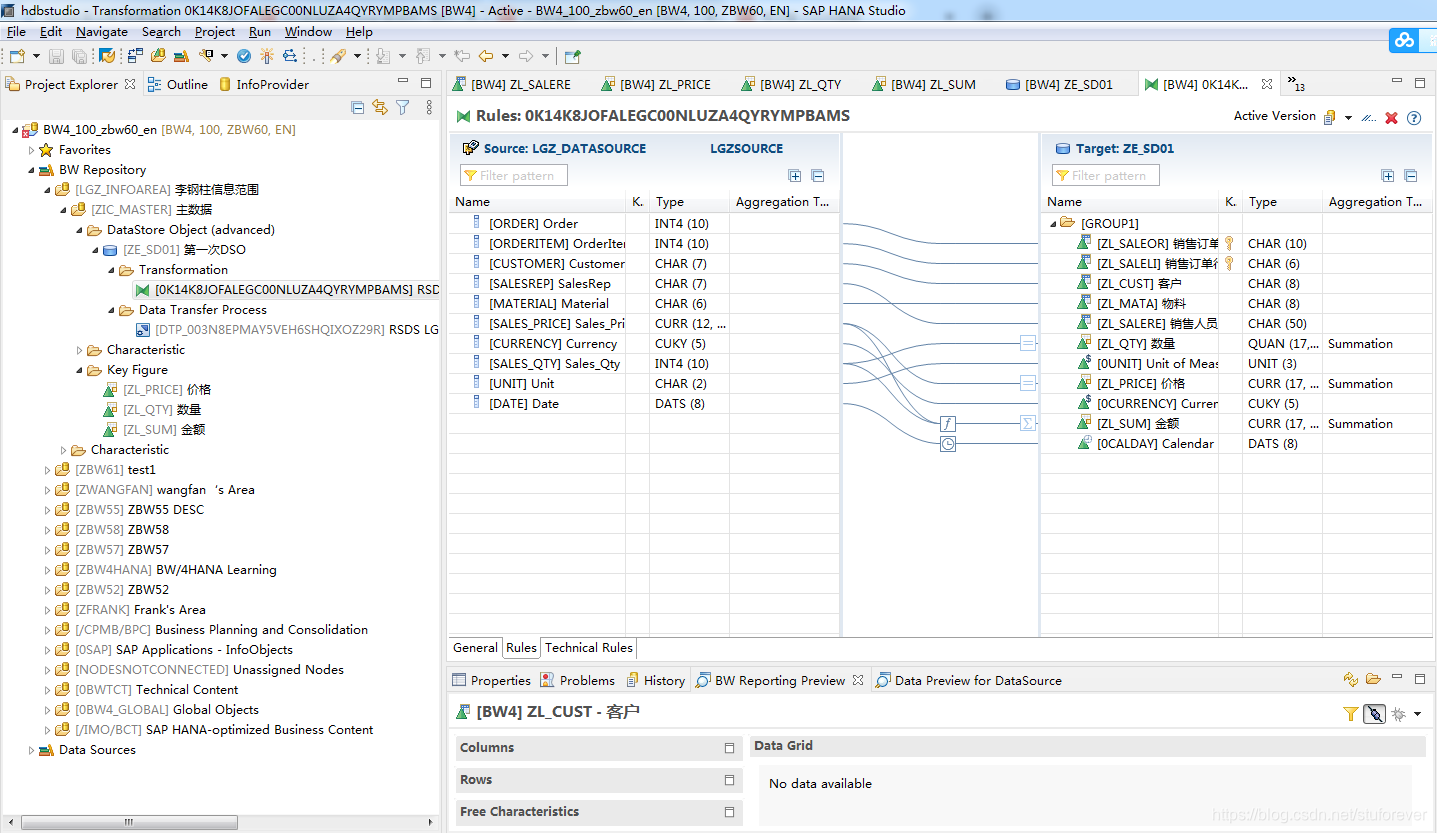
Task: Select the [SALES_PRICE] source field row
Action: click(x=645, y=324)
